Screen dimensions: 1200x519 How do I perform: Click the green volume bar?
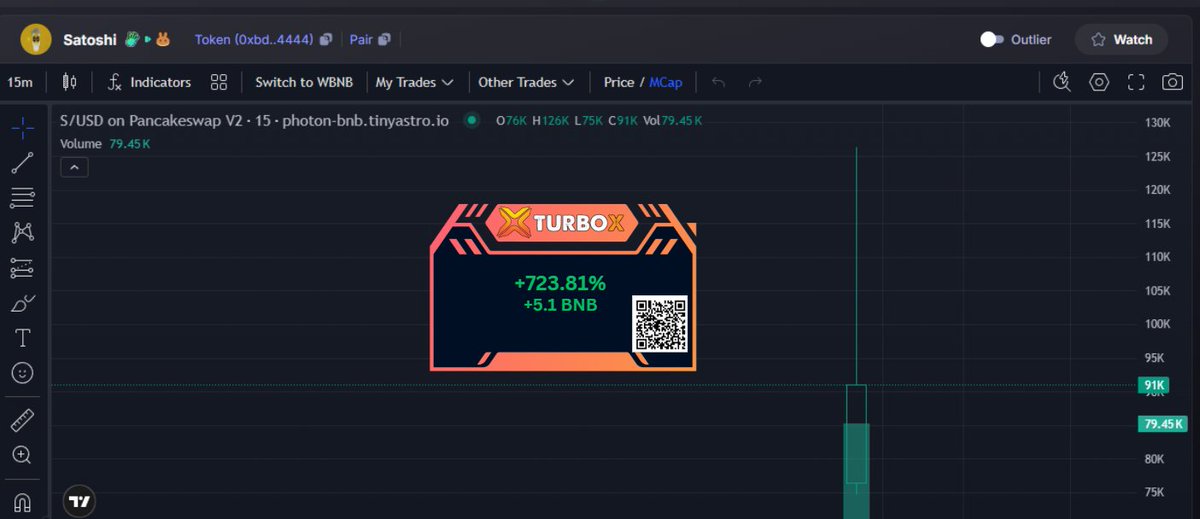pyautogui.click(x=856, y=471)
